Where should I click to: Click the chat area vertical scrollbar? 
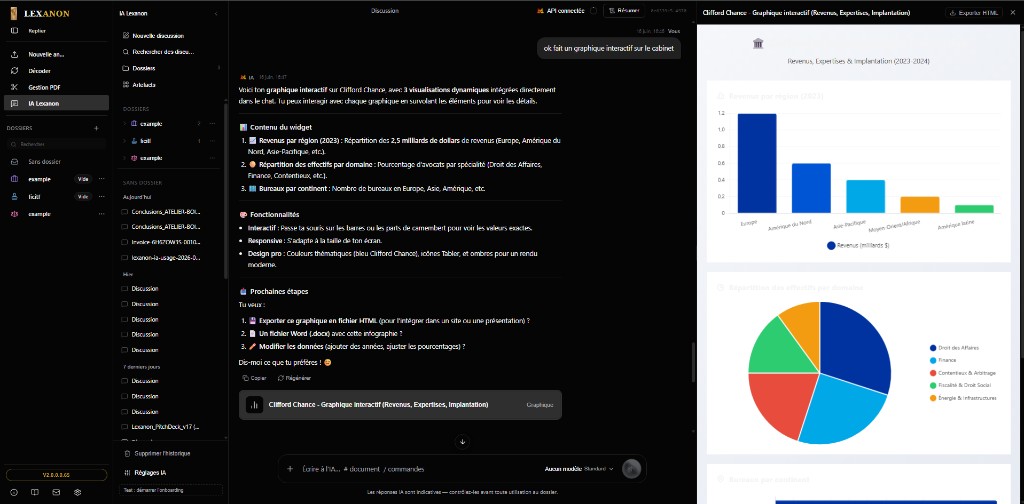pyautogui.click(x=692, y=362)
